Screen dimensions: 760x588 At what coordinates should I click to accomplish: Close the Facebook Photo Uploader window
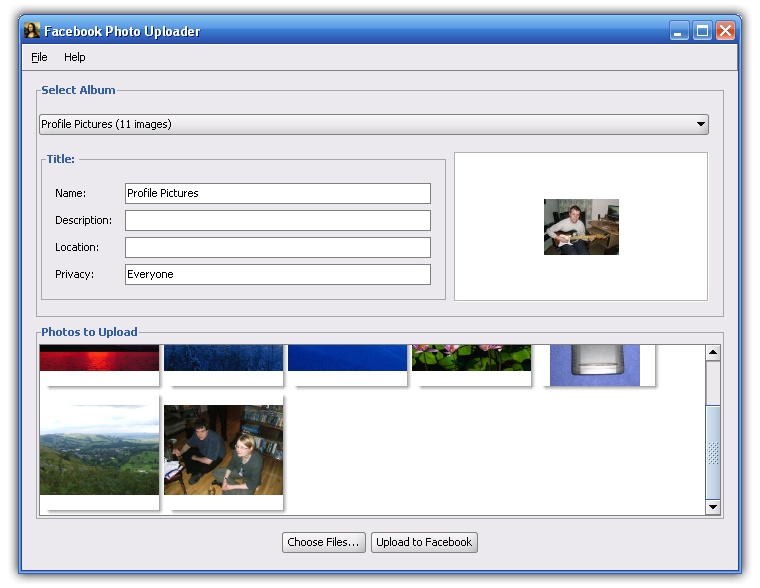coord(726,31)
